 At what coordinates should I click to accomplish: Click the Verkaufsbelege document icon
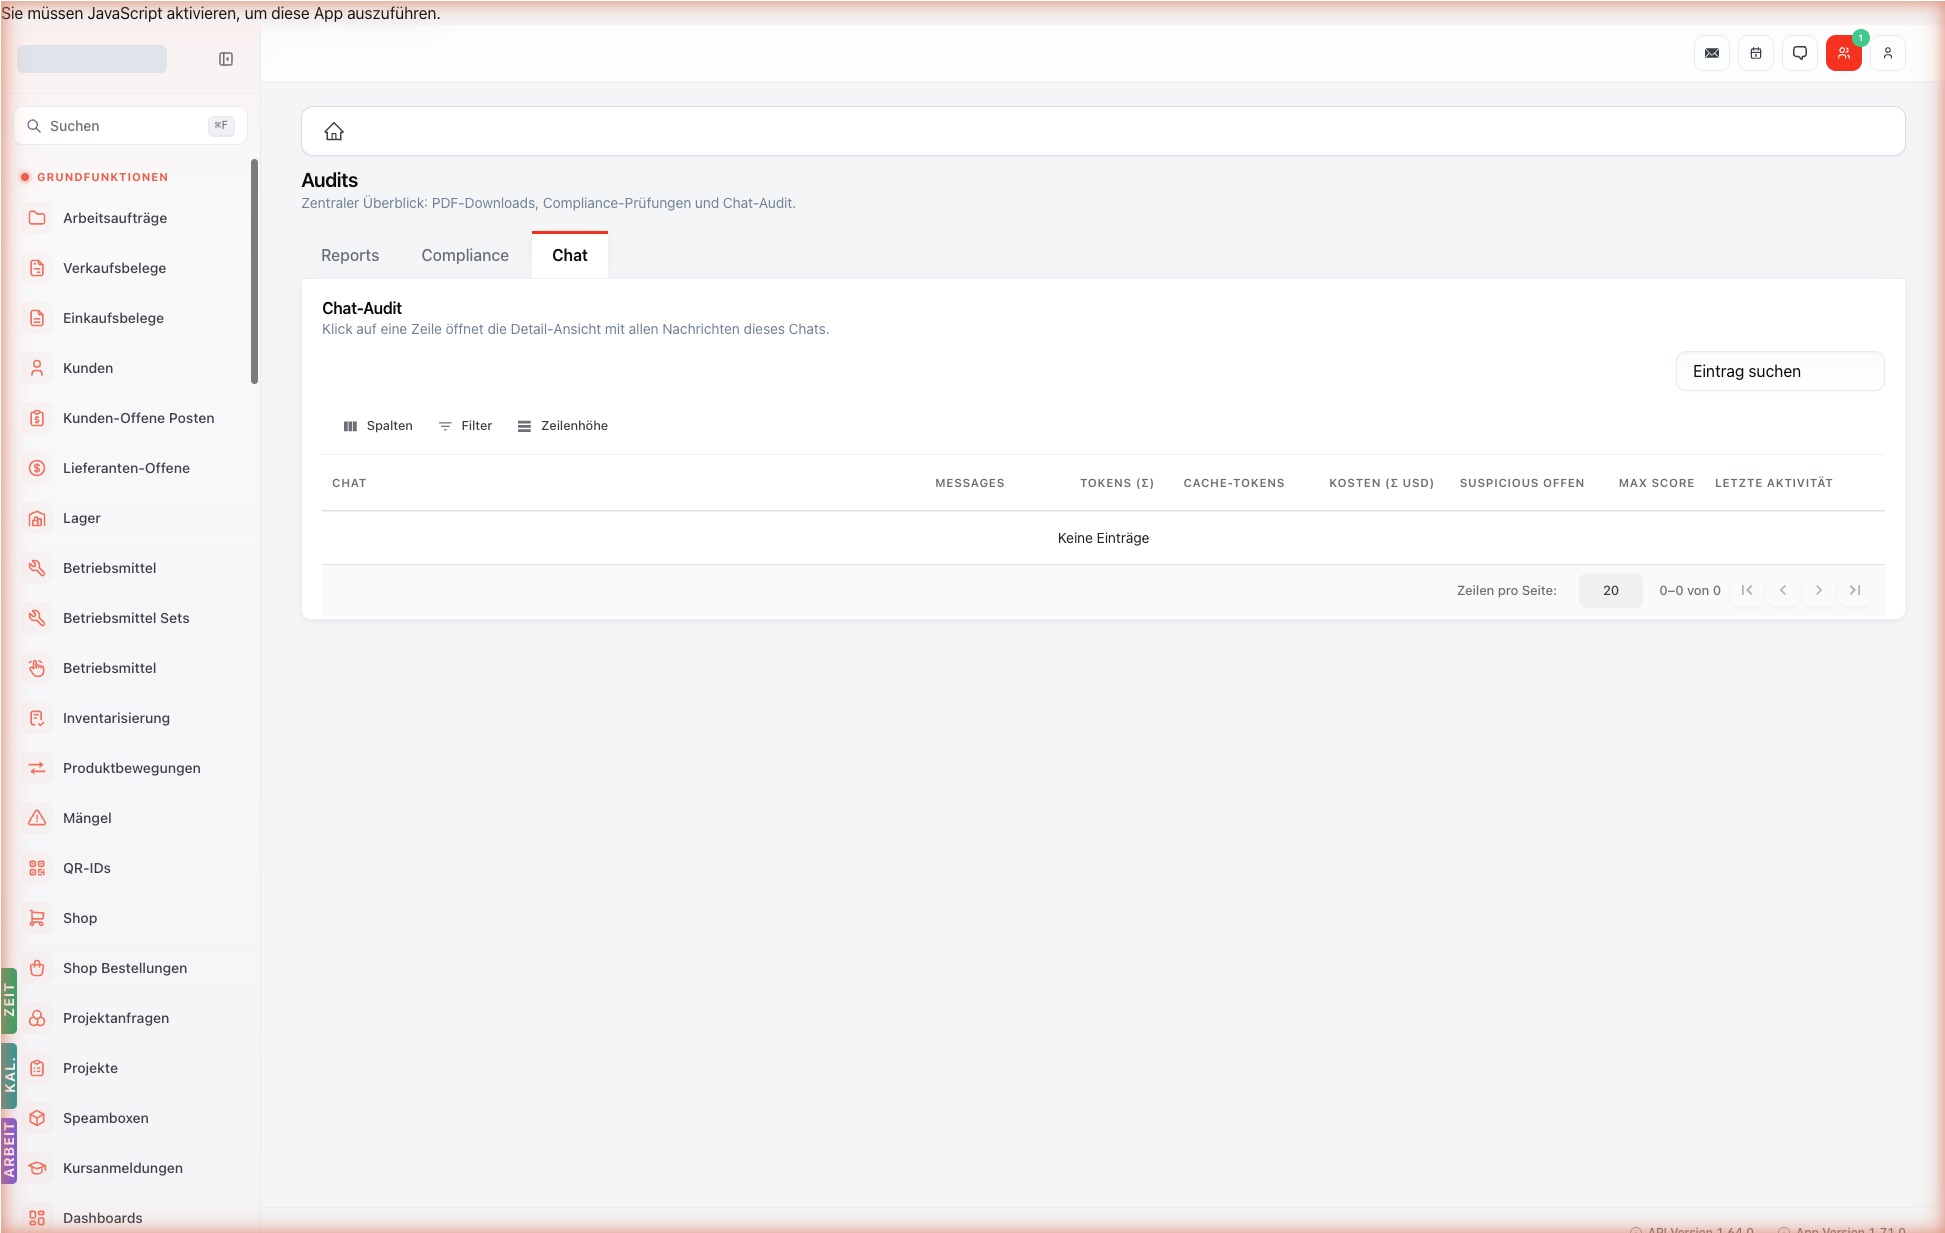[x=37, y=268]
